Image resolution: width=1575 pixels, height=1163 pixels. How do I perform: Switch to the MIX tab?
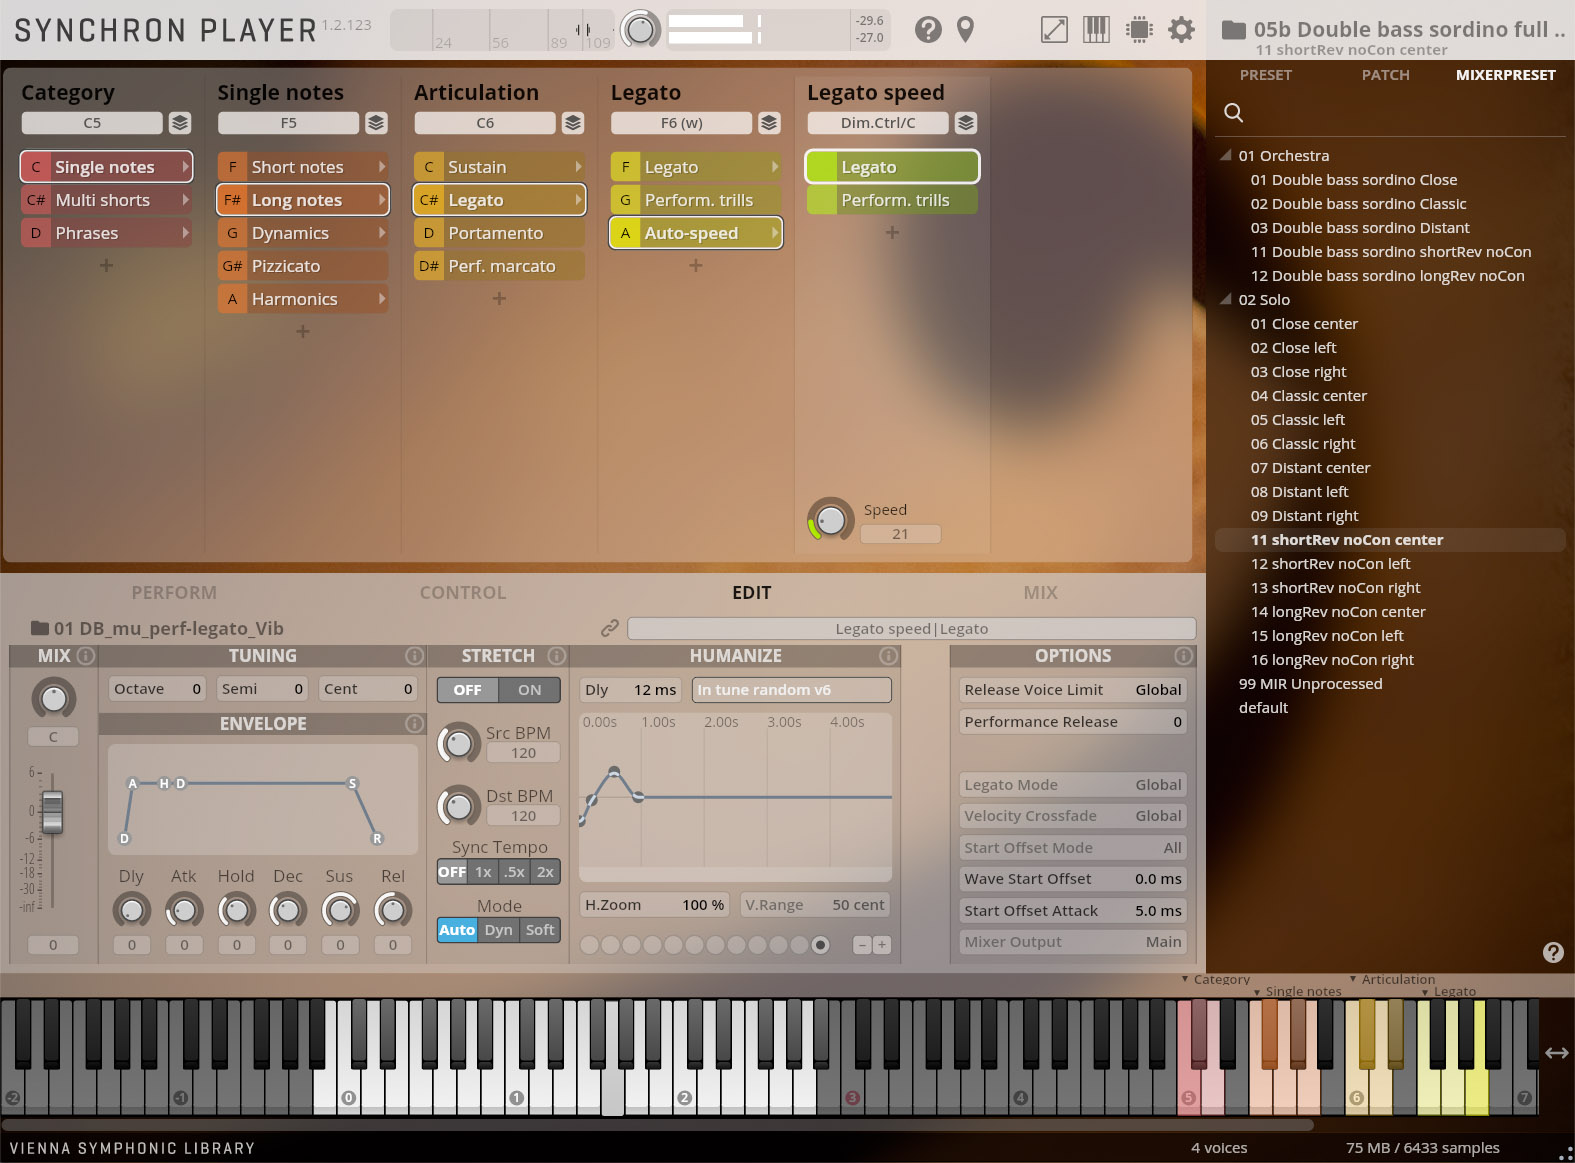tap(1040, 593)
